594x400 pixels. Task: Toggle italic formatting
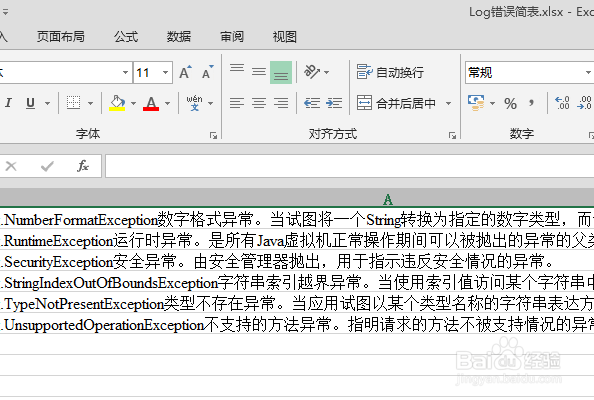(8, 103)
